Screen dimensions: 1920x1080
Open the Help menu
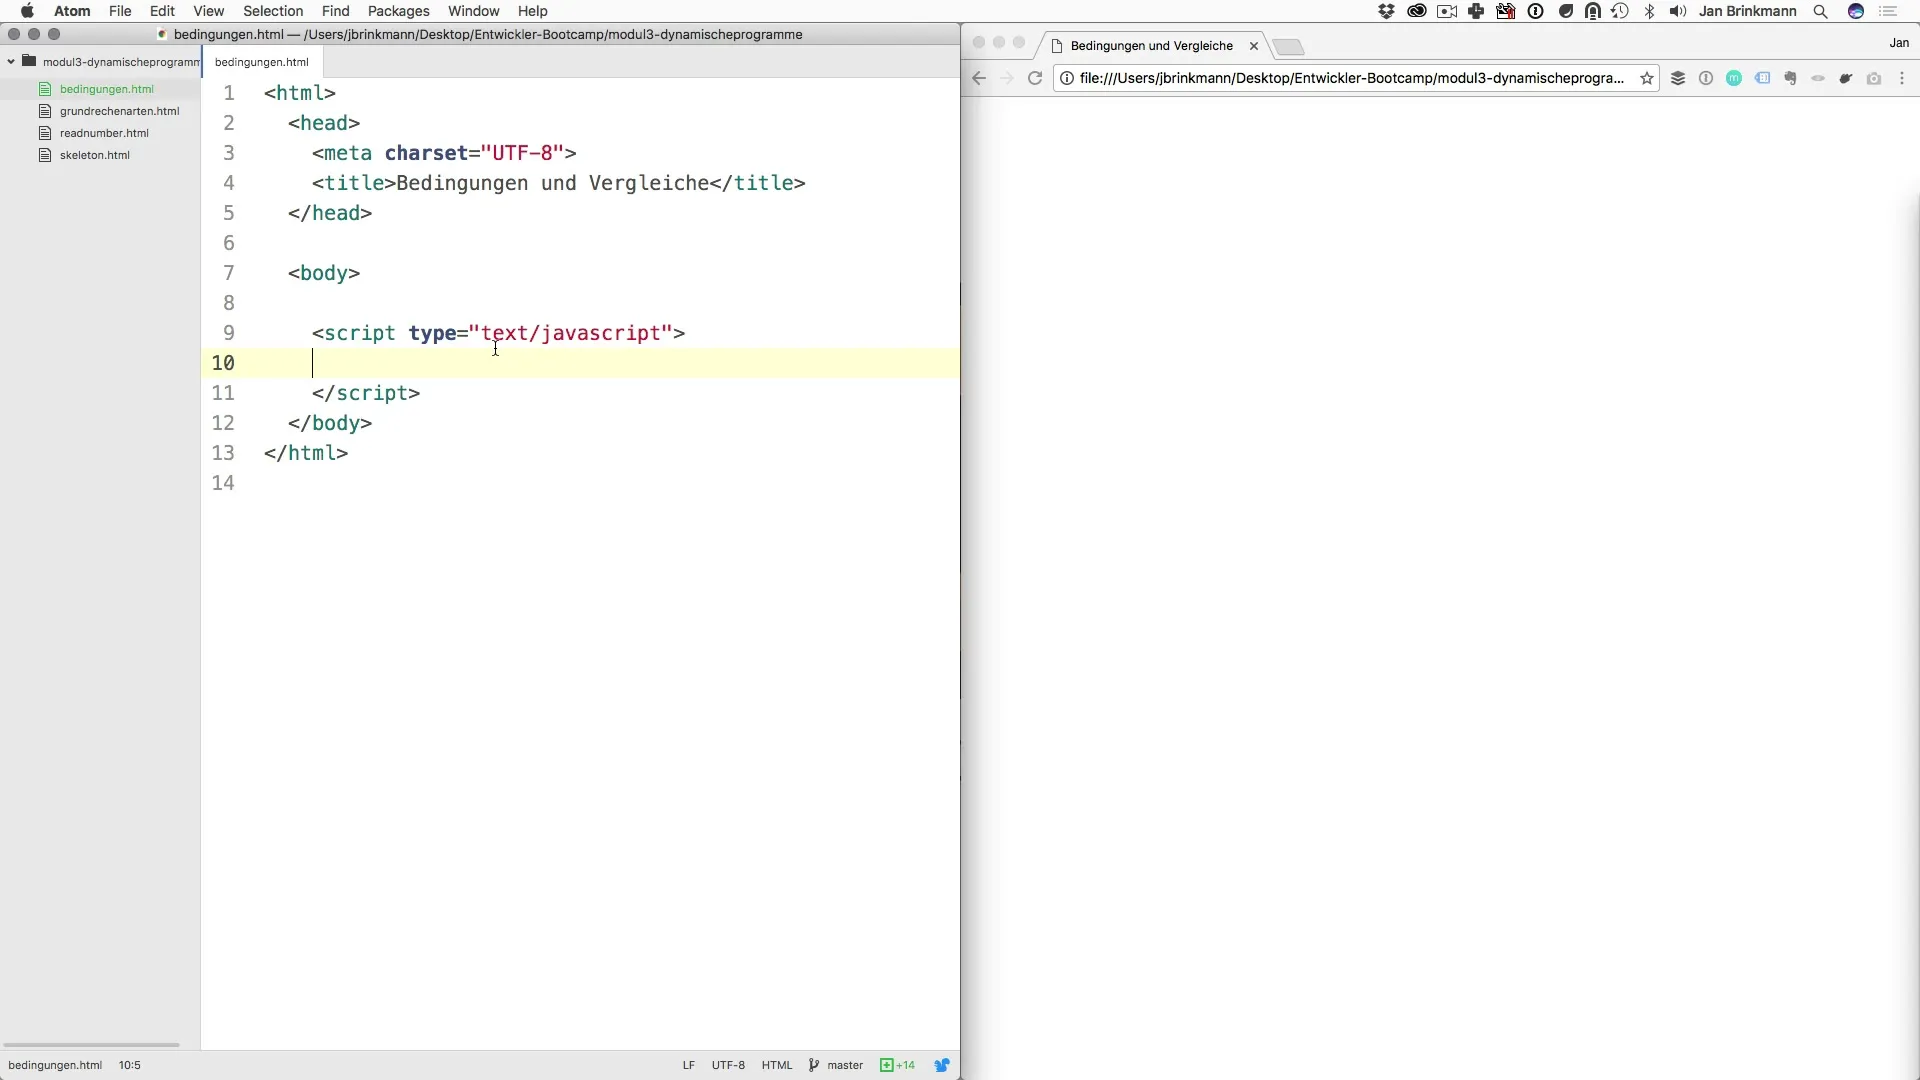(x=532, y=11)
